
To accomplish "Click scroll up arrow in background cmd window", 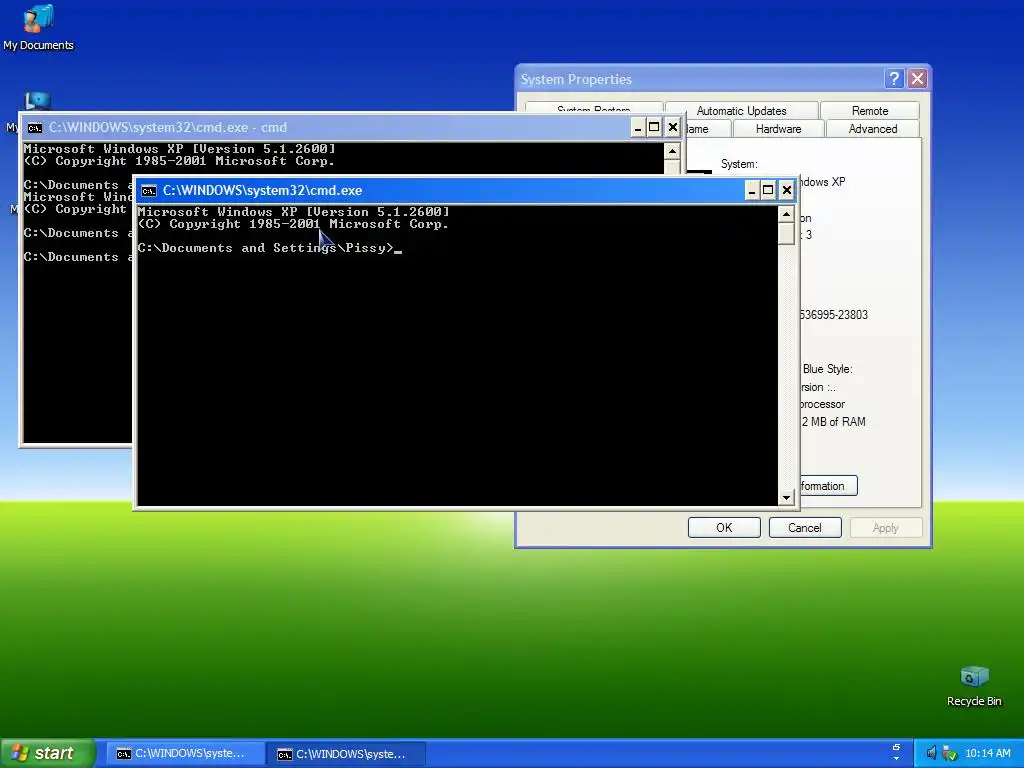I will pyautogui.click(x=672, y=152).
